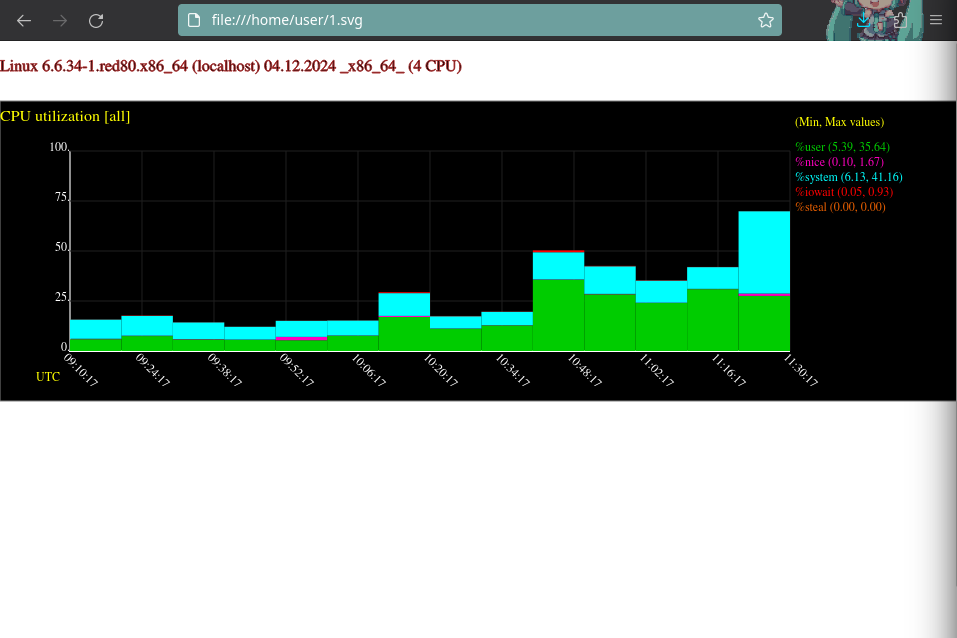Select the %system legend label

(x=845, y=177)
